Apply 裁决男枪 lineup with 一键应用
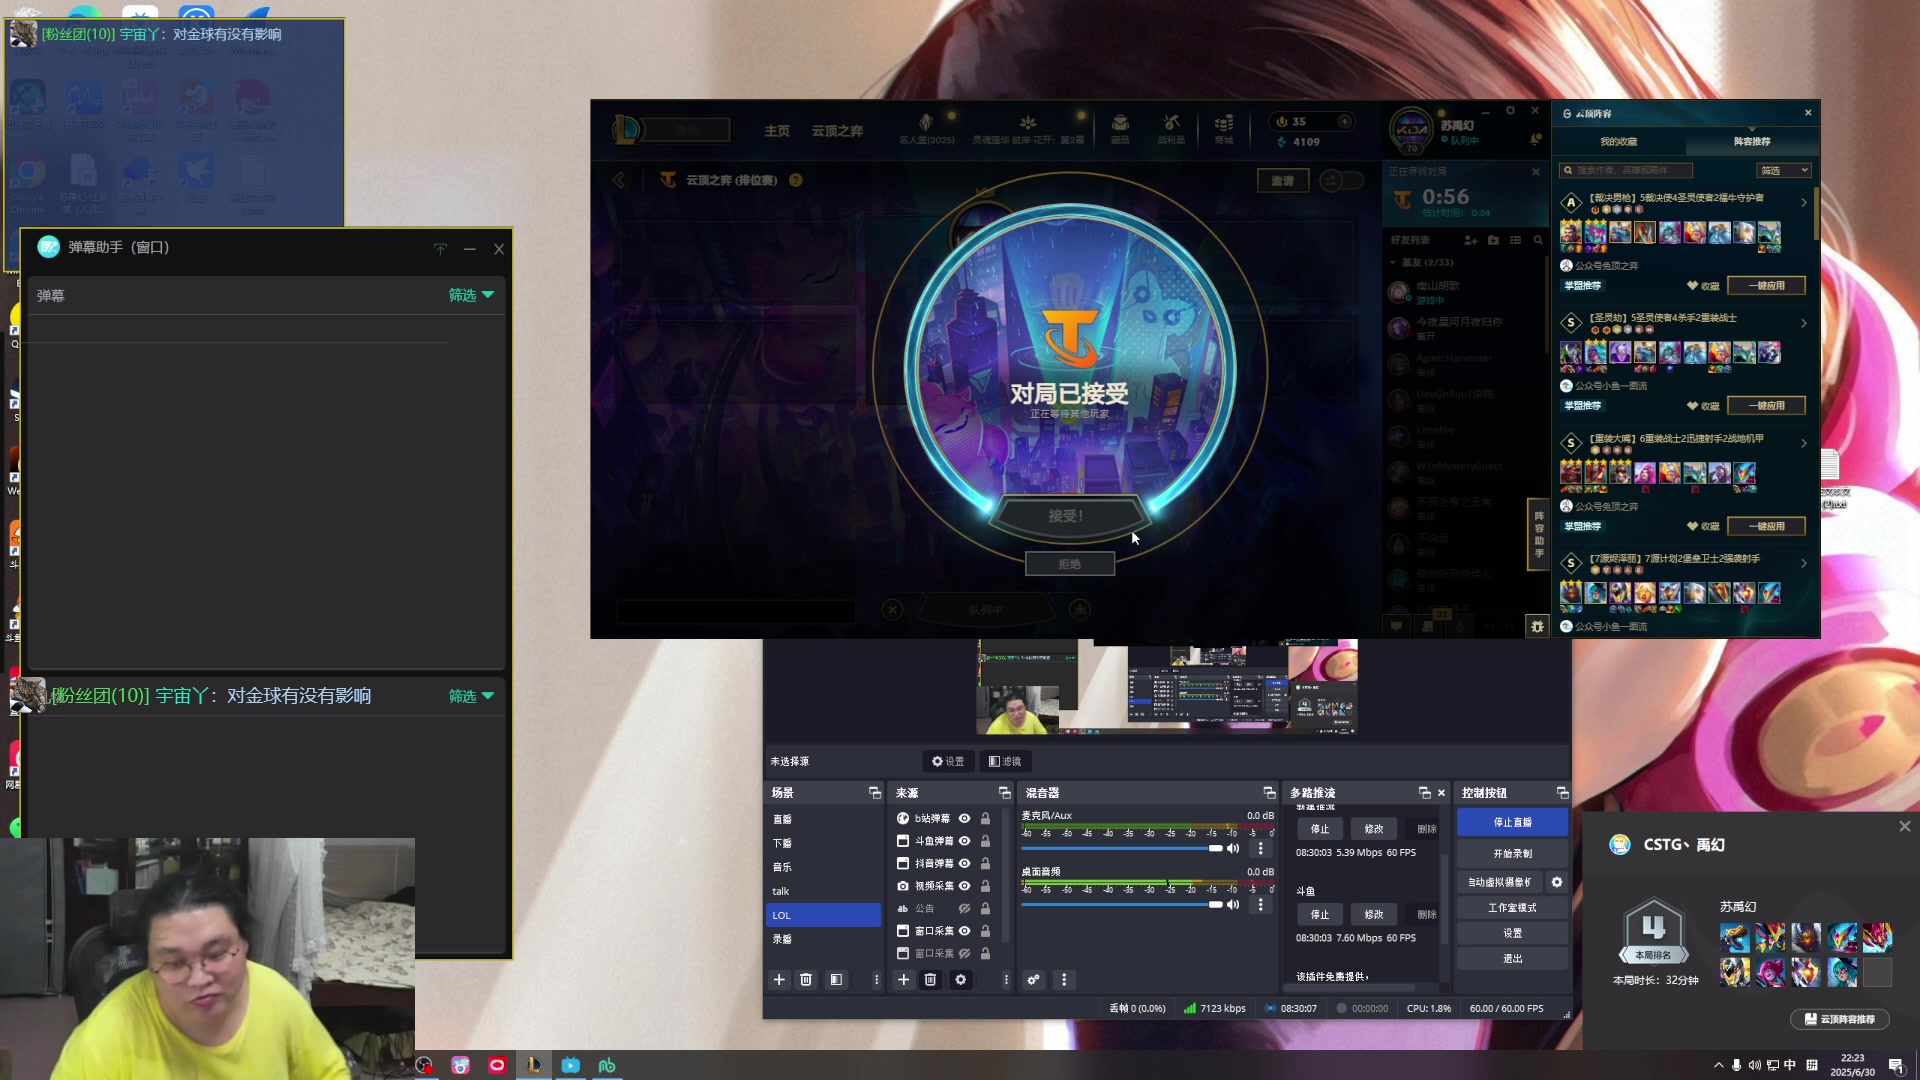The height and width of the screenshot is (1080, 1920). click(x=1766, y=285)
